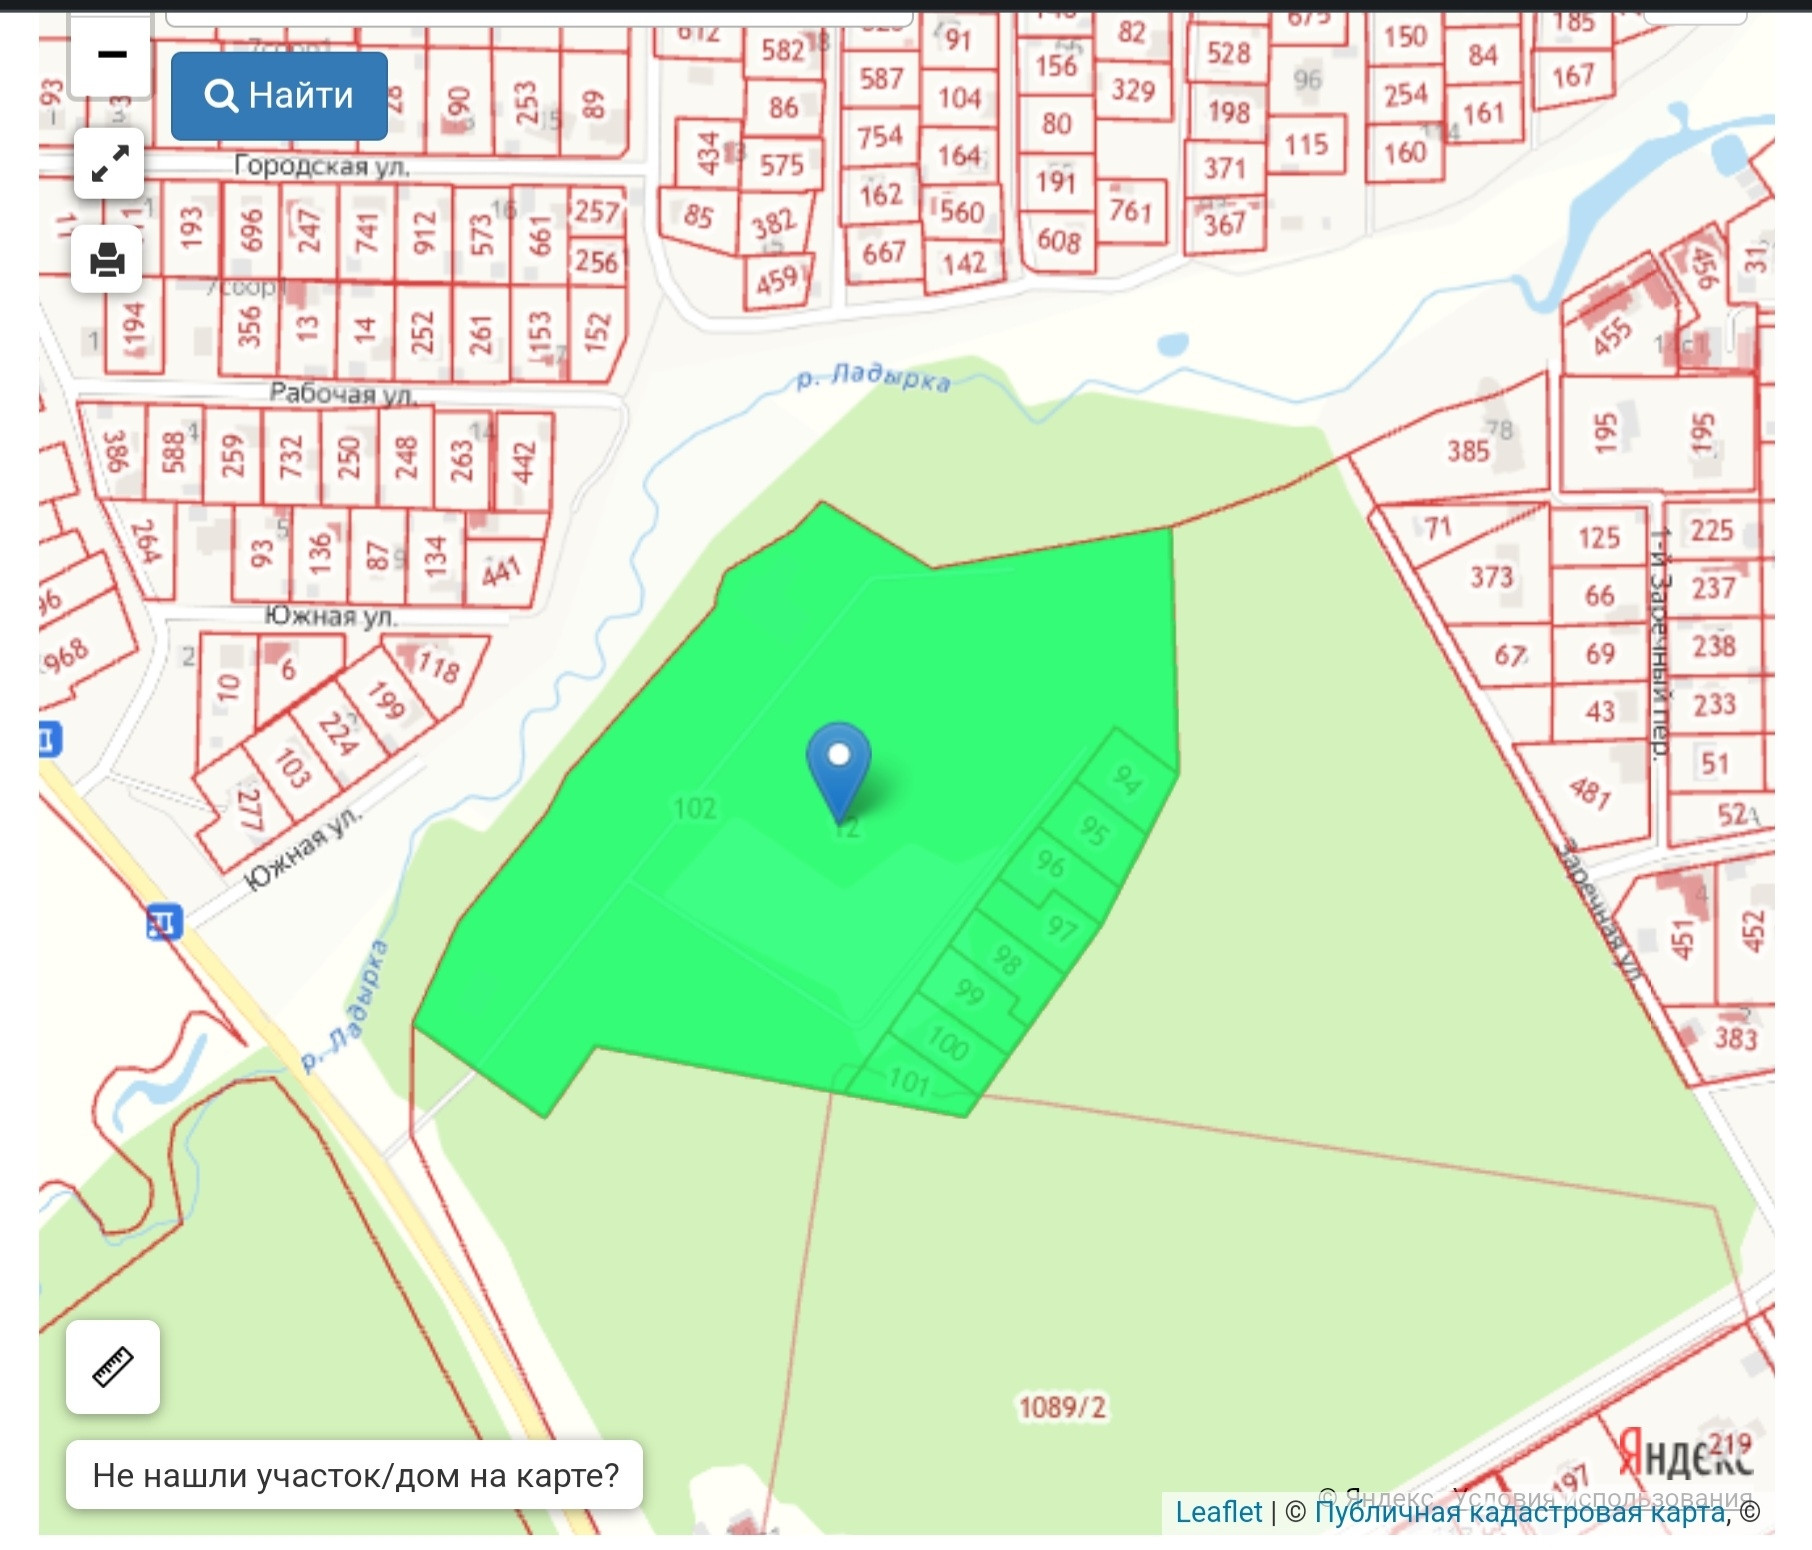Screen dimensions: 1812x1550
Task: Select parcel 100 in green zone
Action: pos(947,1044)
